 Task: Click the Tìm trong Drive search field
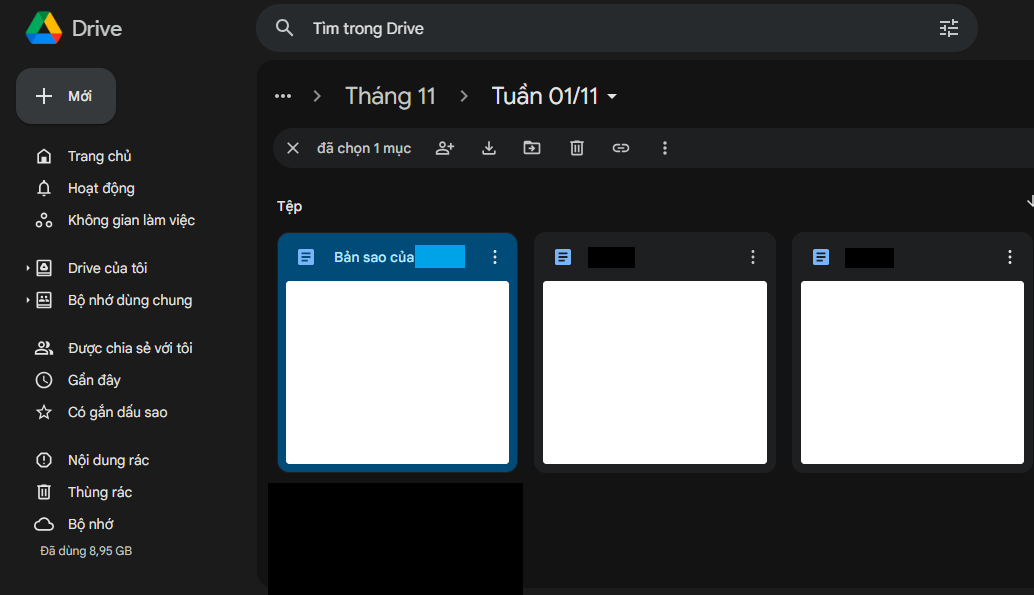tap(600, 28)
